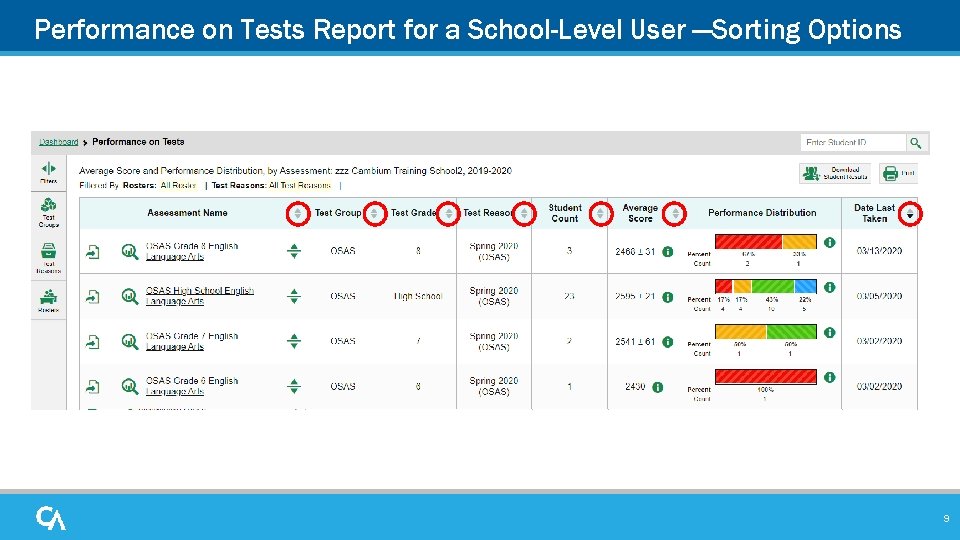Click the export icon for High School row
This screenshot has width=960, height=540.
[x=92, y=297]
